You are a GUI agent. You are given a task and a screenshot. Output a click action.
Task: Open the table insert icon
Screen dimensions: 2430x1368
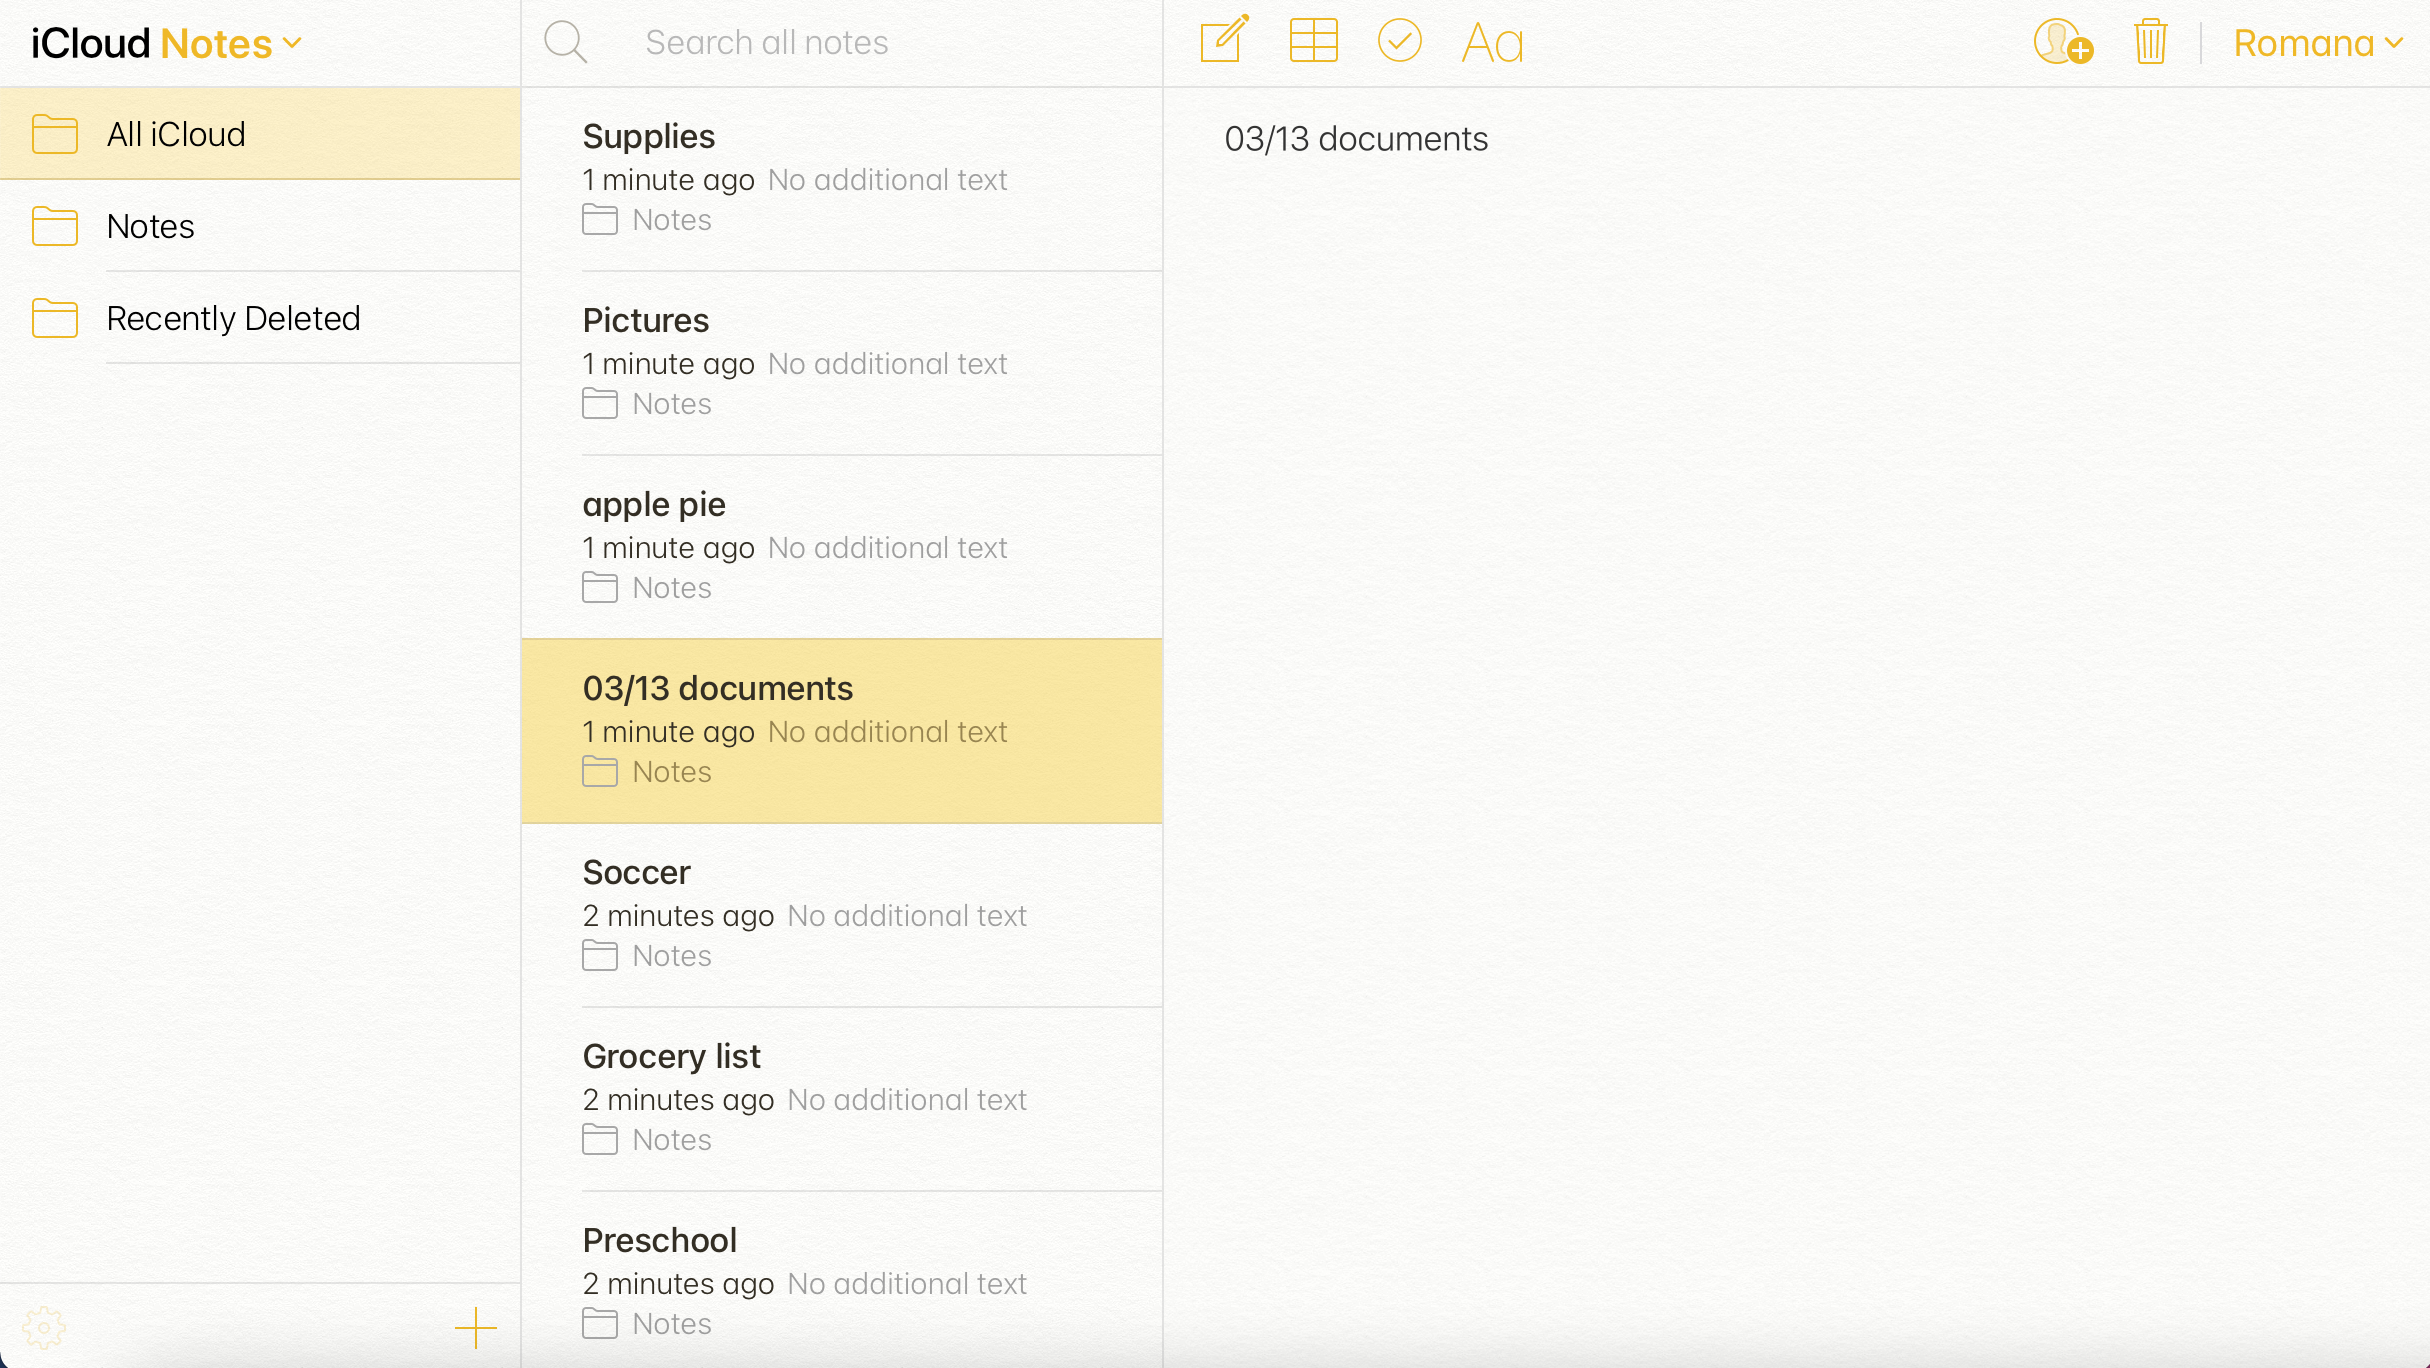click(1312, 42)
